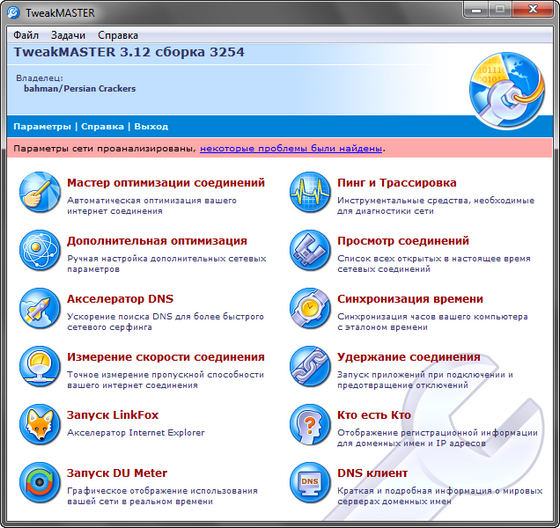Image resolution: width=560 pixels, height=528 pixels.
Task: Click Справка link in the blue bar
Action: coord(102,126)
